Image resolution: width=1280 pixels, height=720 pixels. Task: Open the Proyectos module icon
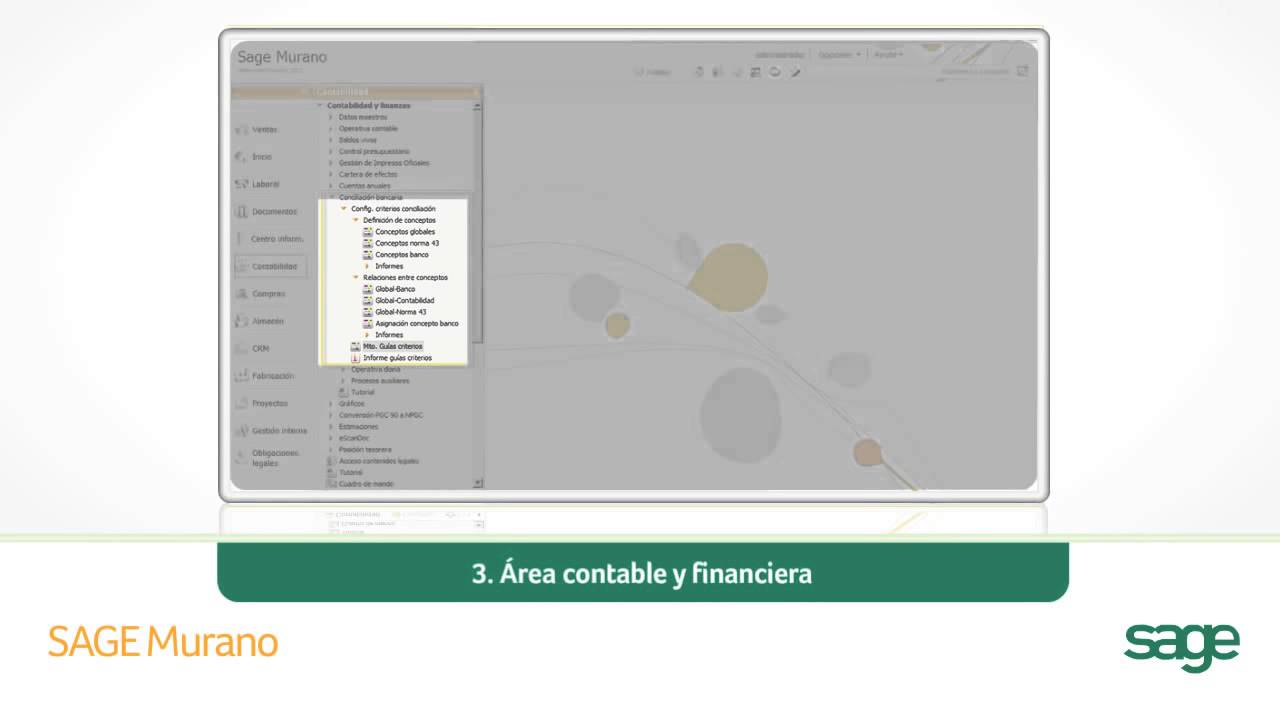click(241, 403)
